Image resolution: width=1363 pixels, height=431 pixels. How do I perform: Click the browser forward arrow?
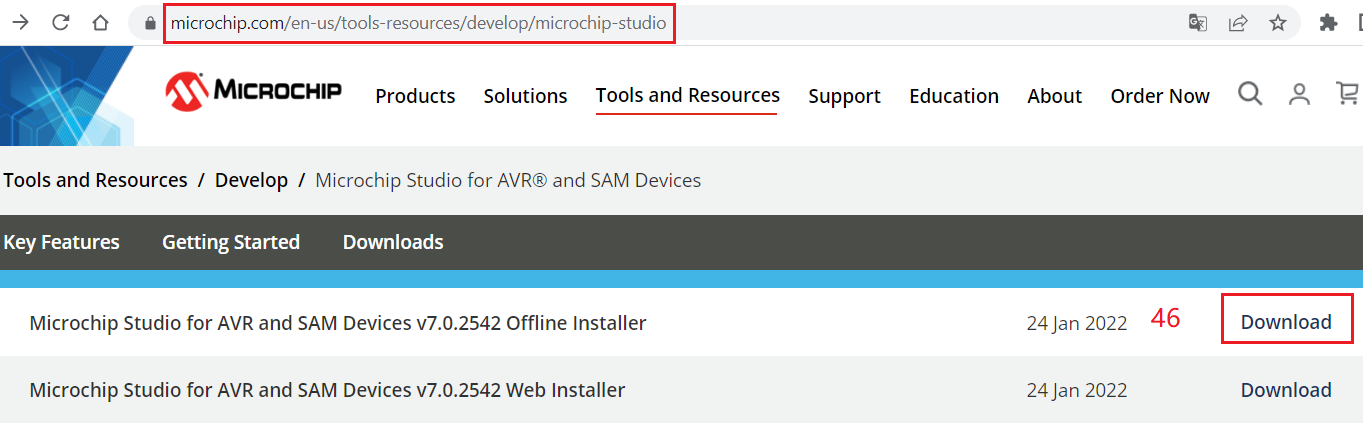[x=20, y=22]
